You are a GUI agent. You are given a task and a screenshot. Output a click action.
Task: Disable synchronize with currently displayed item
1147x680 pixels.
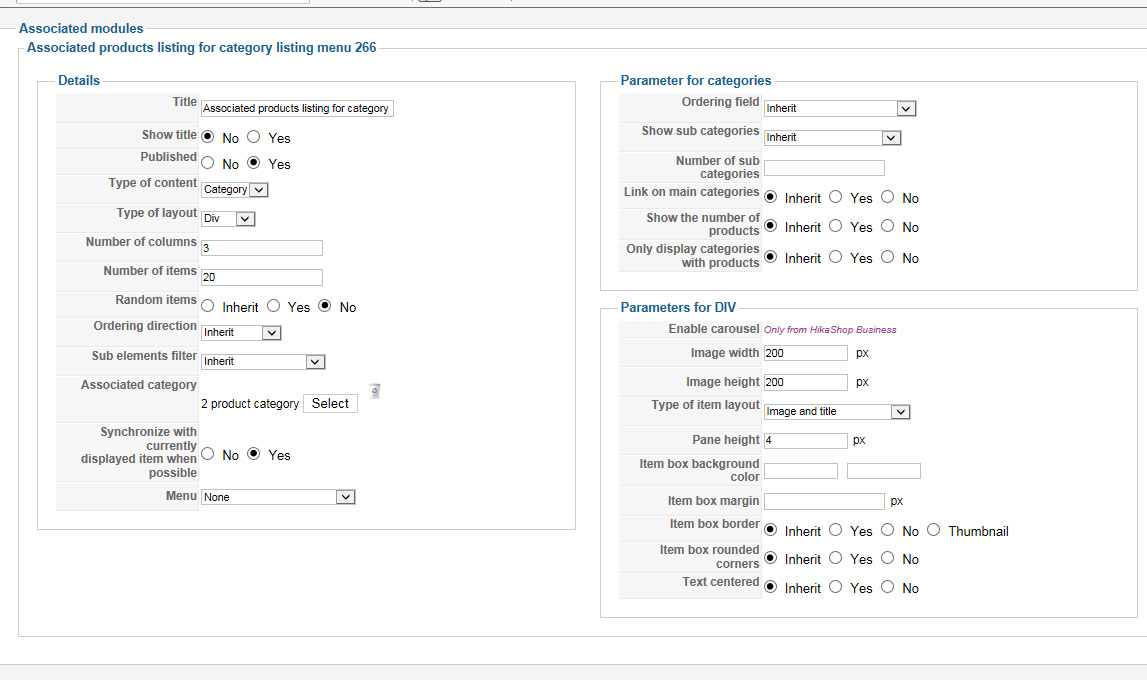(208, 454)
